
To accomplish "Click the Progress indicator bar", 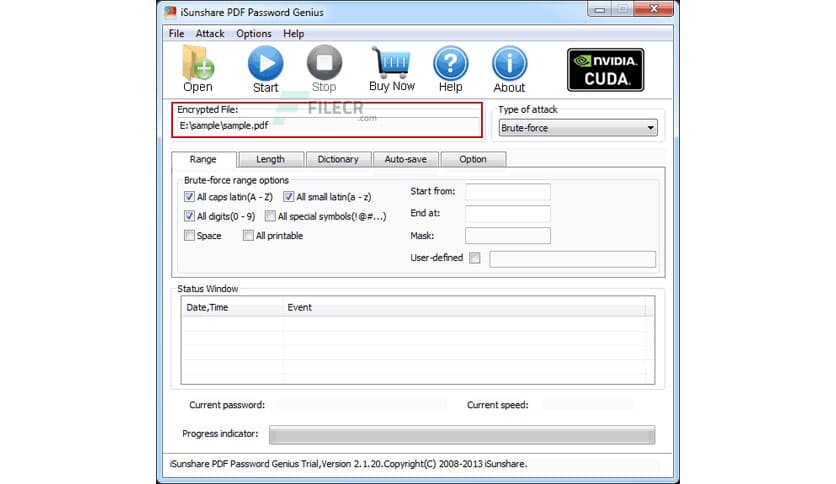I will 462,434.
